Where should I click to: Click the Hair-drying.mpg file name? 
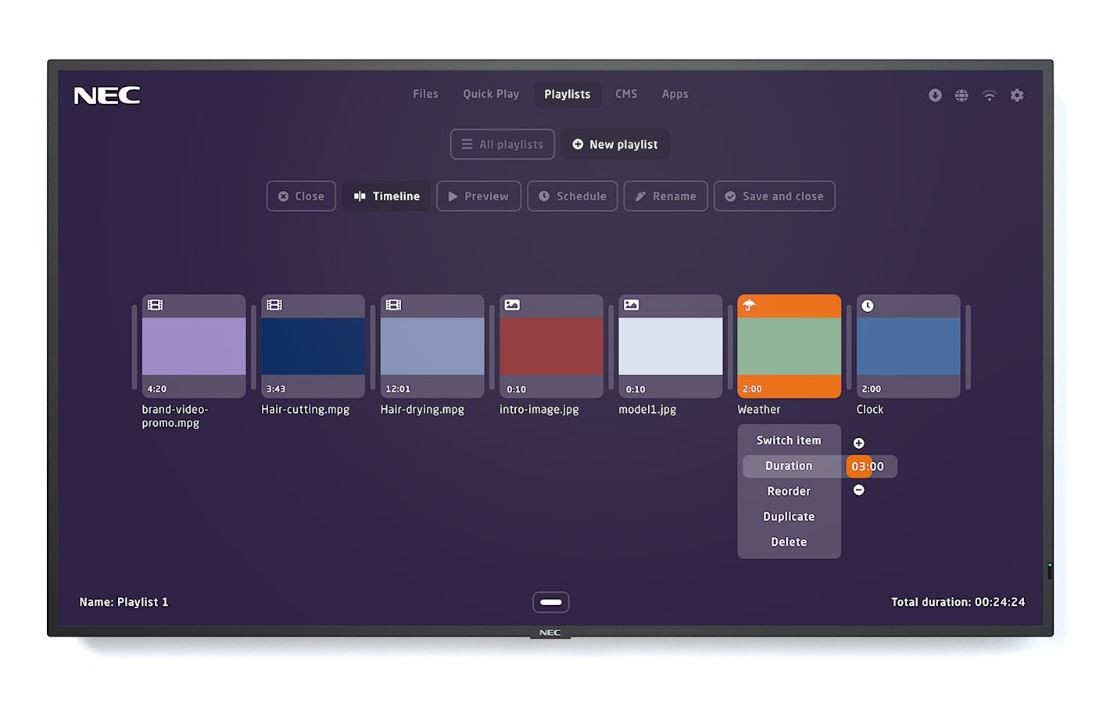422,410
